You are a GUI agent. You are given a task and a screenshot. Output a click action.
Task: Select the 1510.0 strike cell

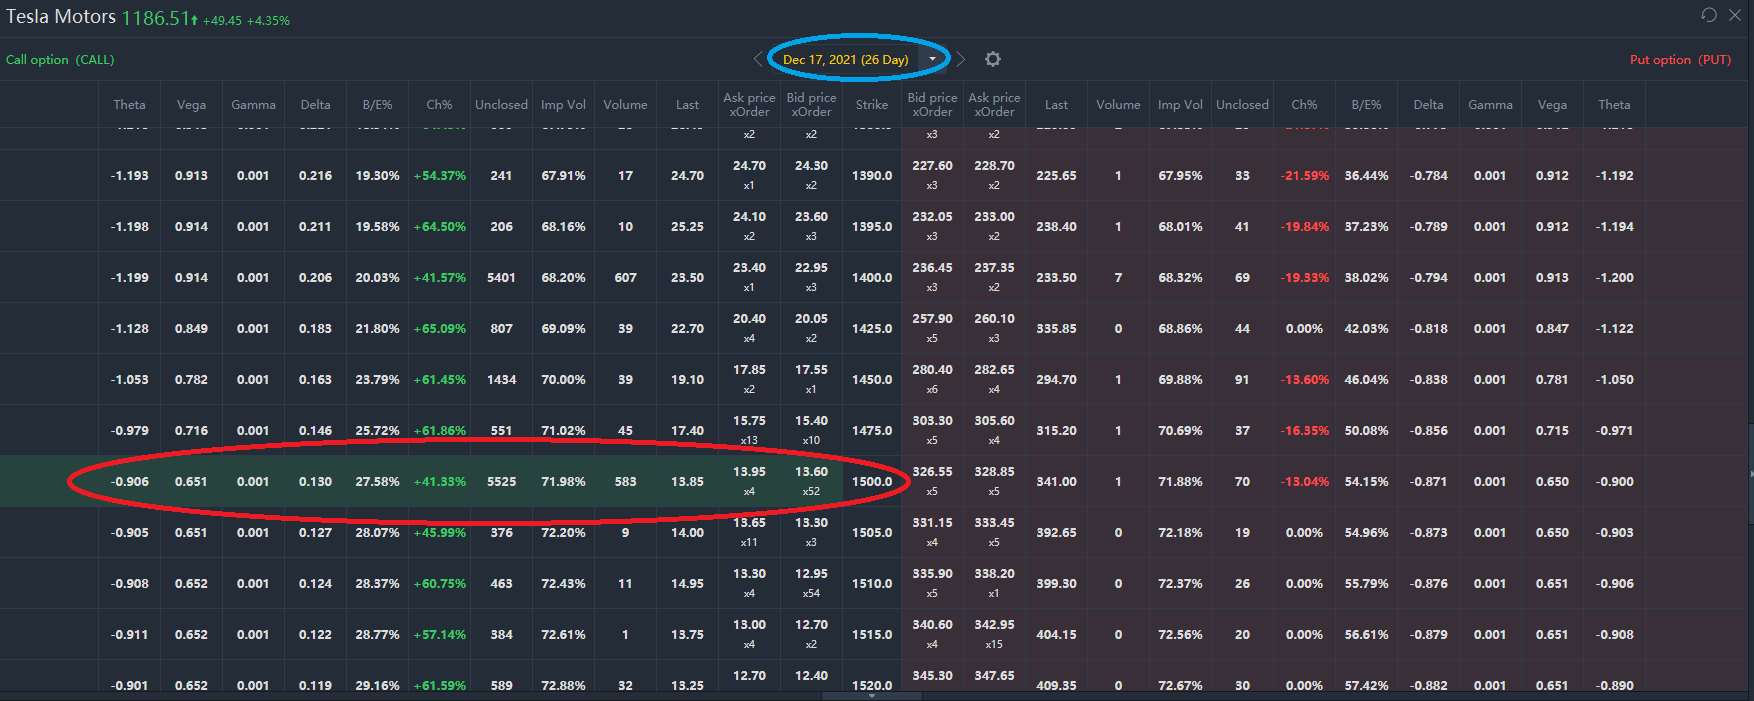point(872,584)
